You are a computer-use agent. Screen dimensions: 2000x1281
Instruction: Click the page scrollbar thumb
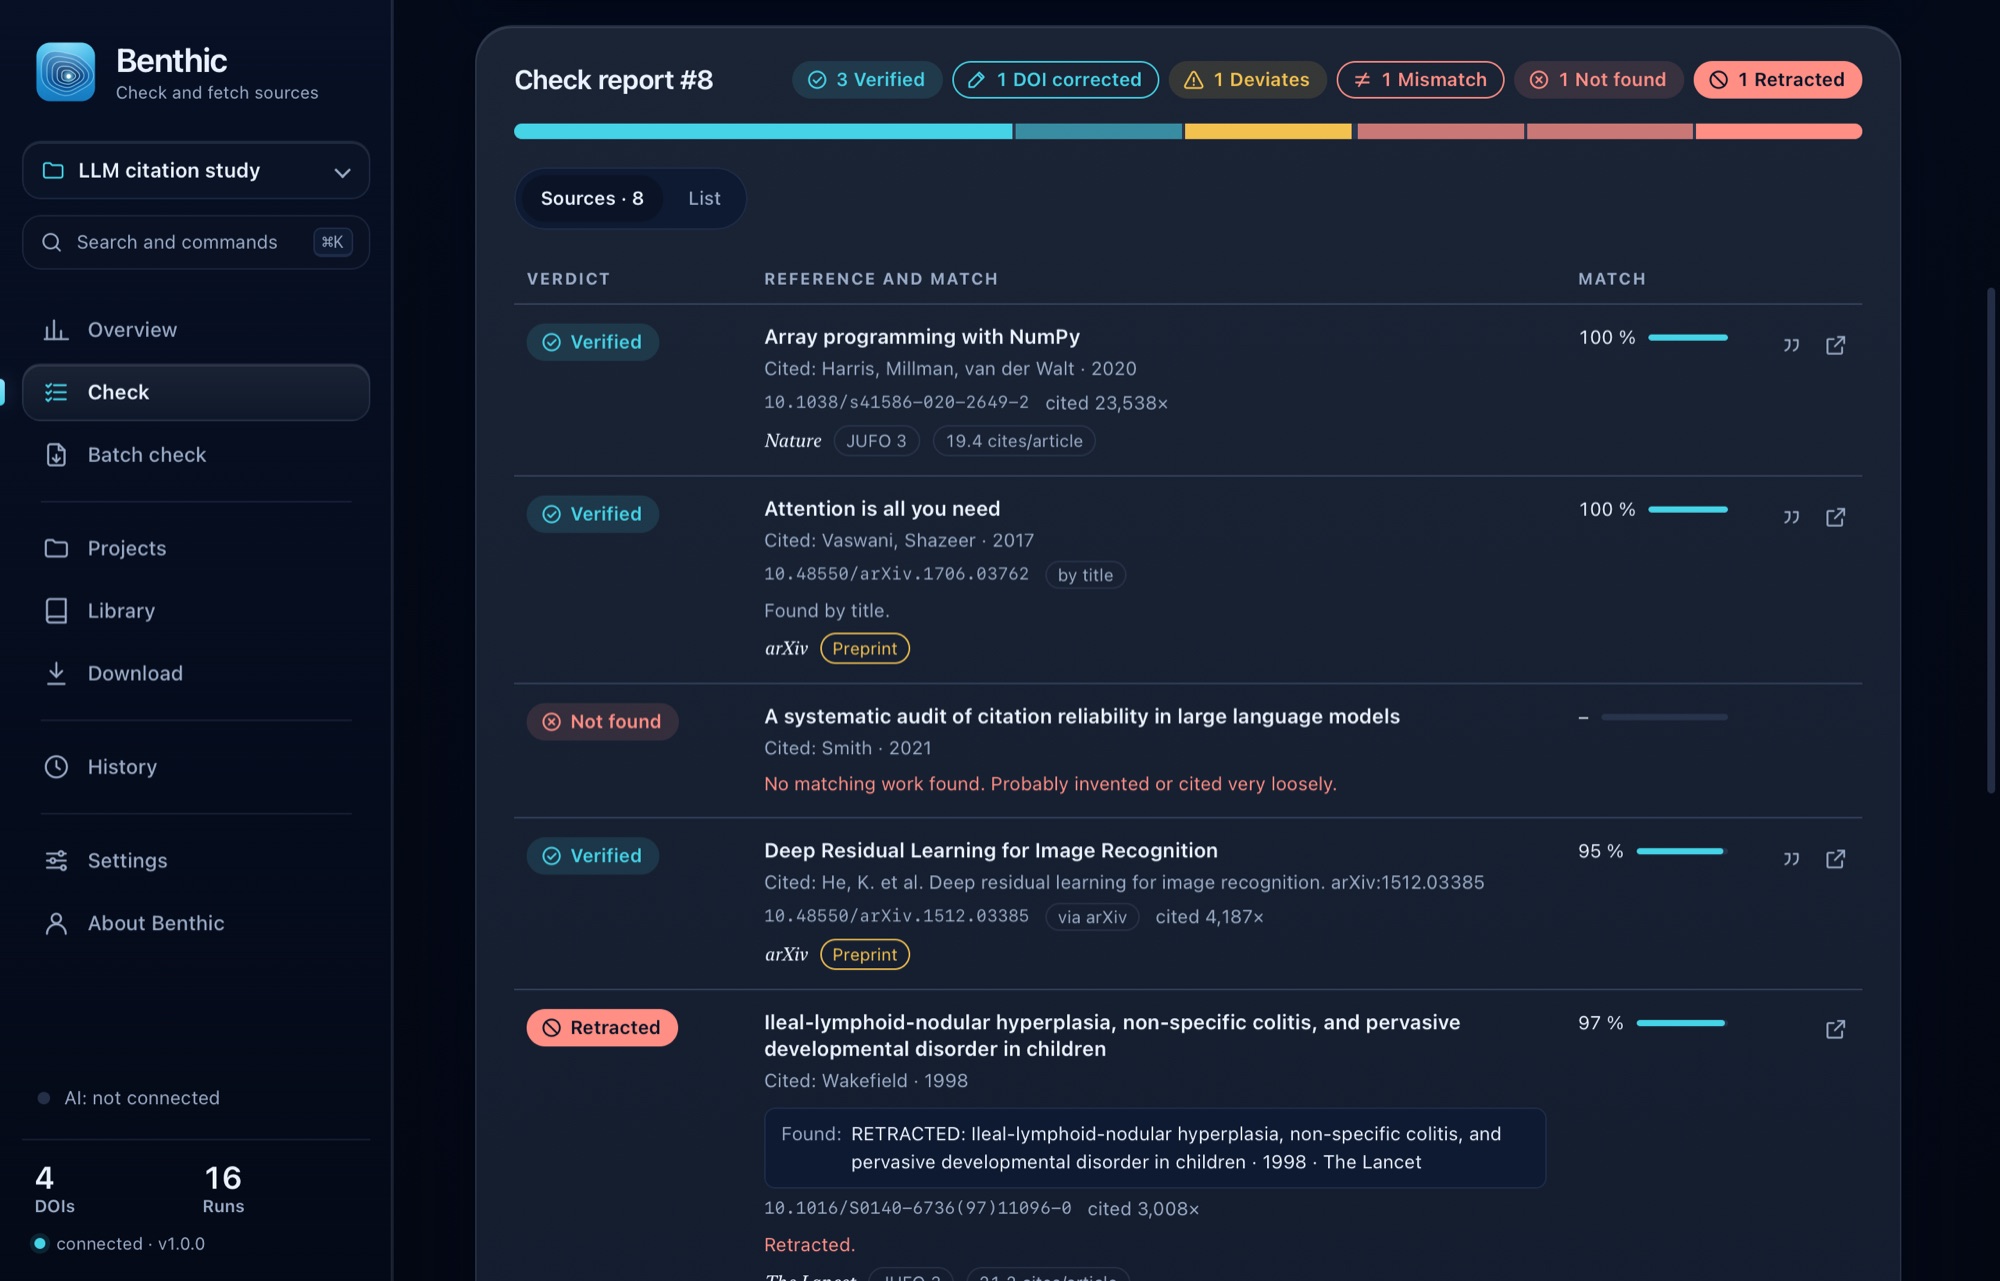[x=1991, y=540]
